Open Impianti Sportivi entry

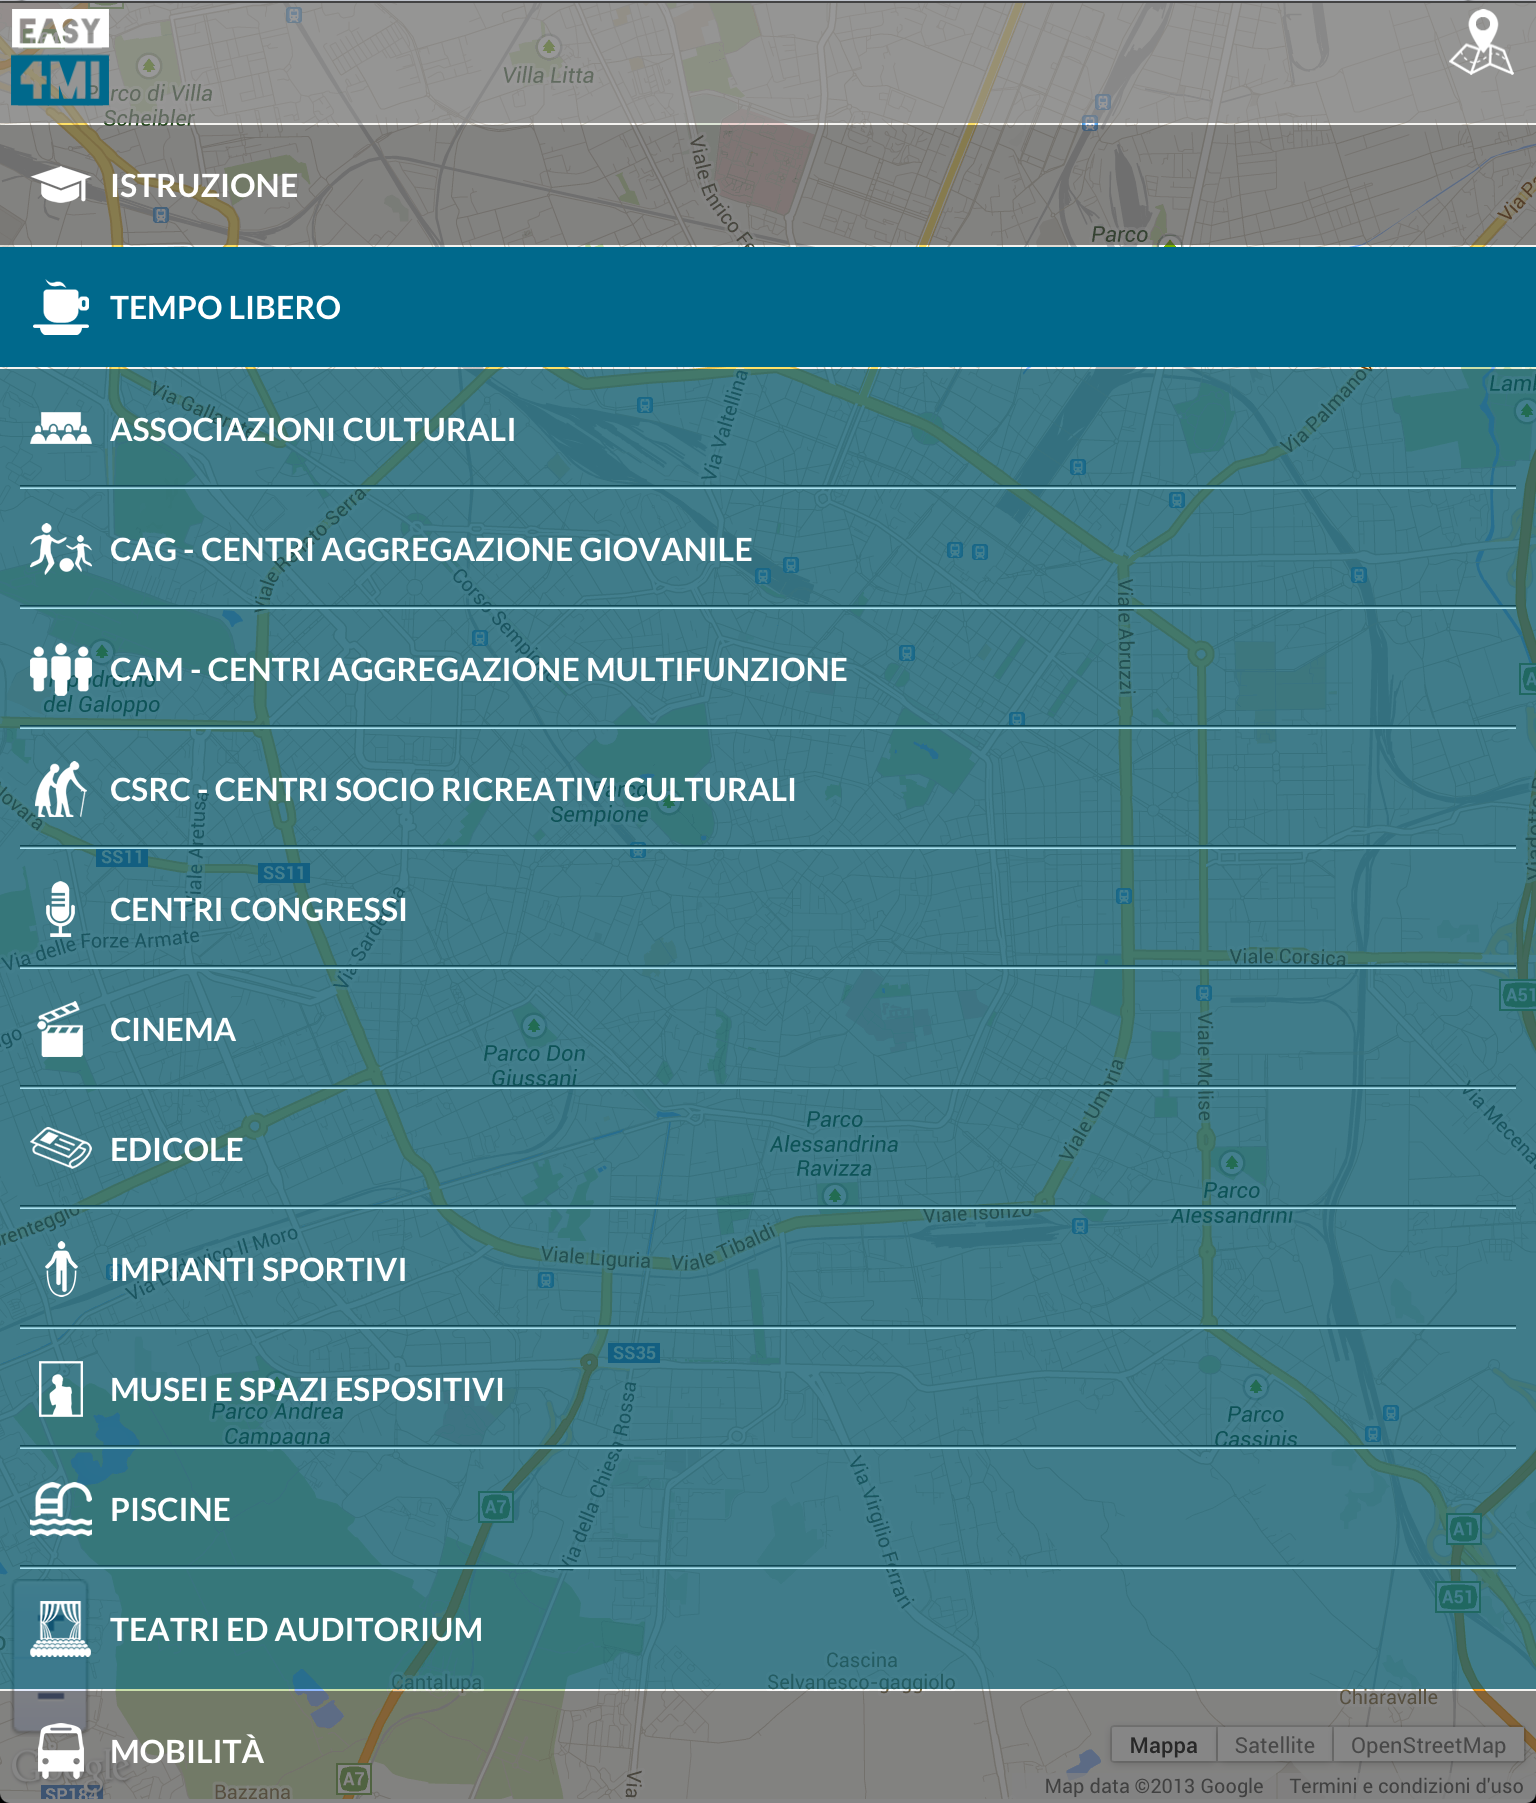768,1269
